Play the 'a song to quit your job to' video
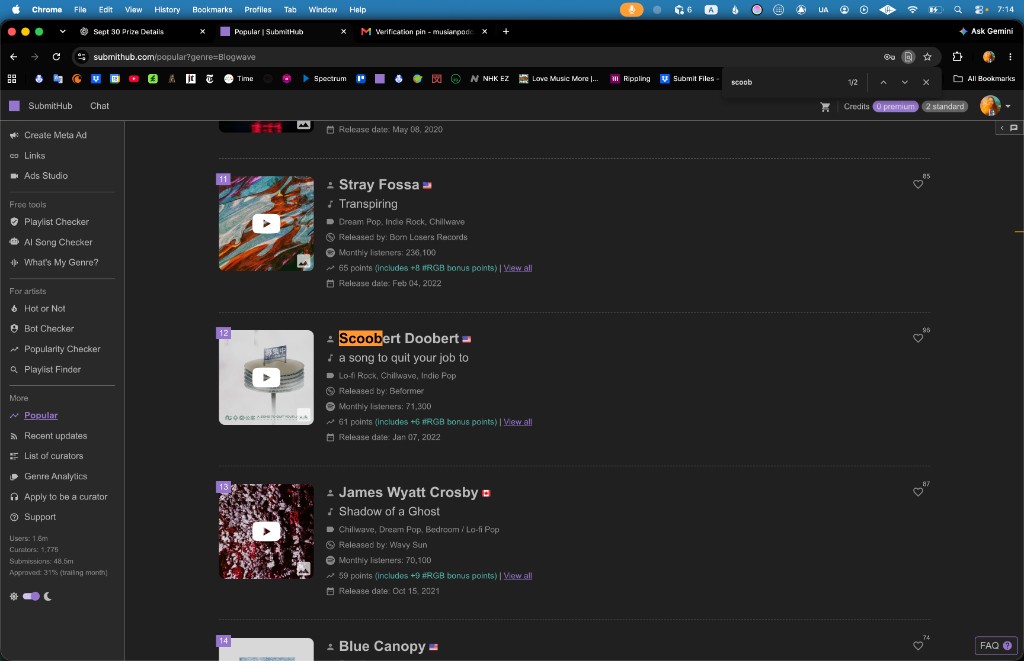Image resolution: width=1024 pixels, height=661 pixels. 266,378
